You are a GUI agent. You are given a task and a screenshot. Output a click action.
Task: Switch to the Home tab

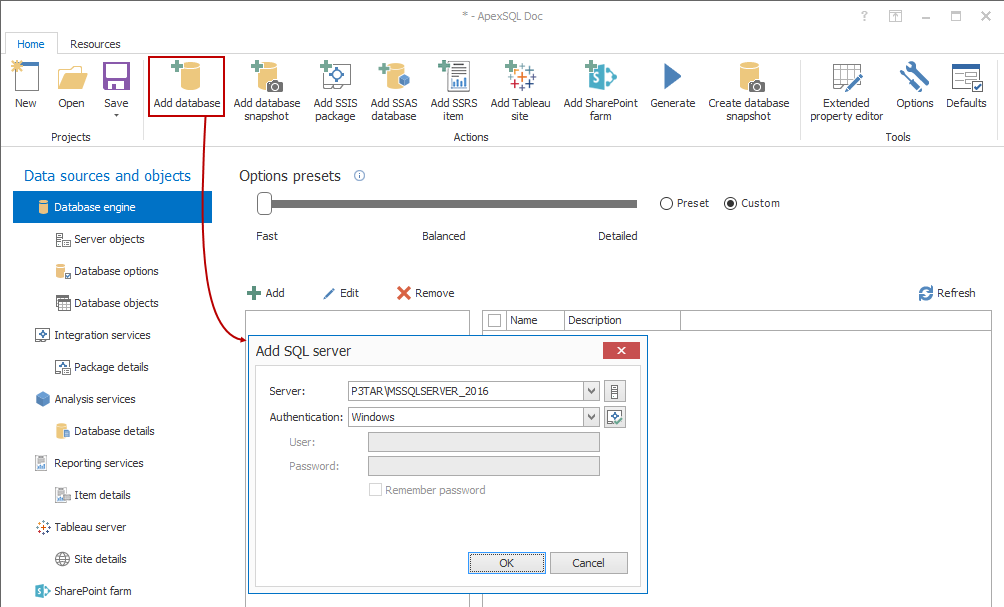[x=31, y=44]
